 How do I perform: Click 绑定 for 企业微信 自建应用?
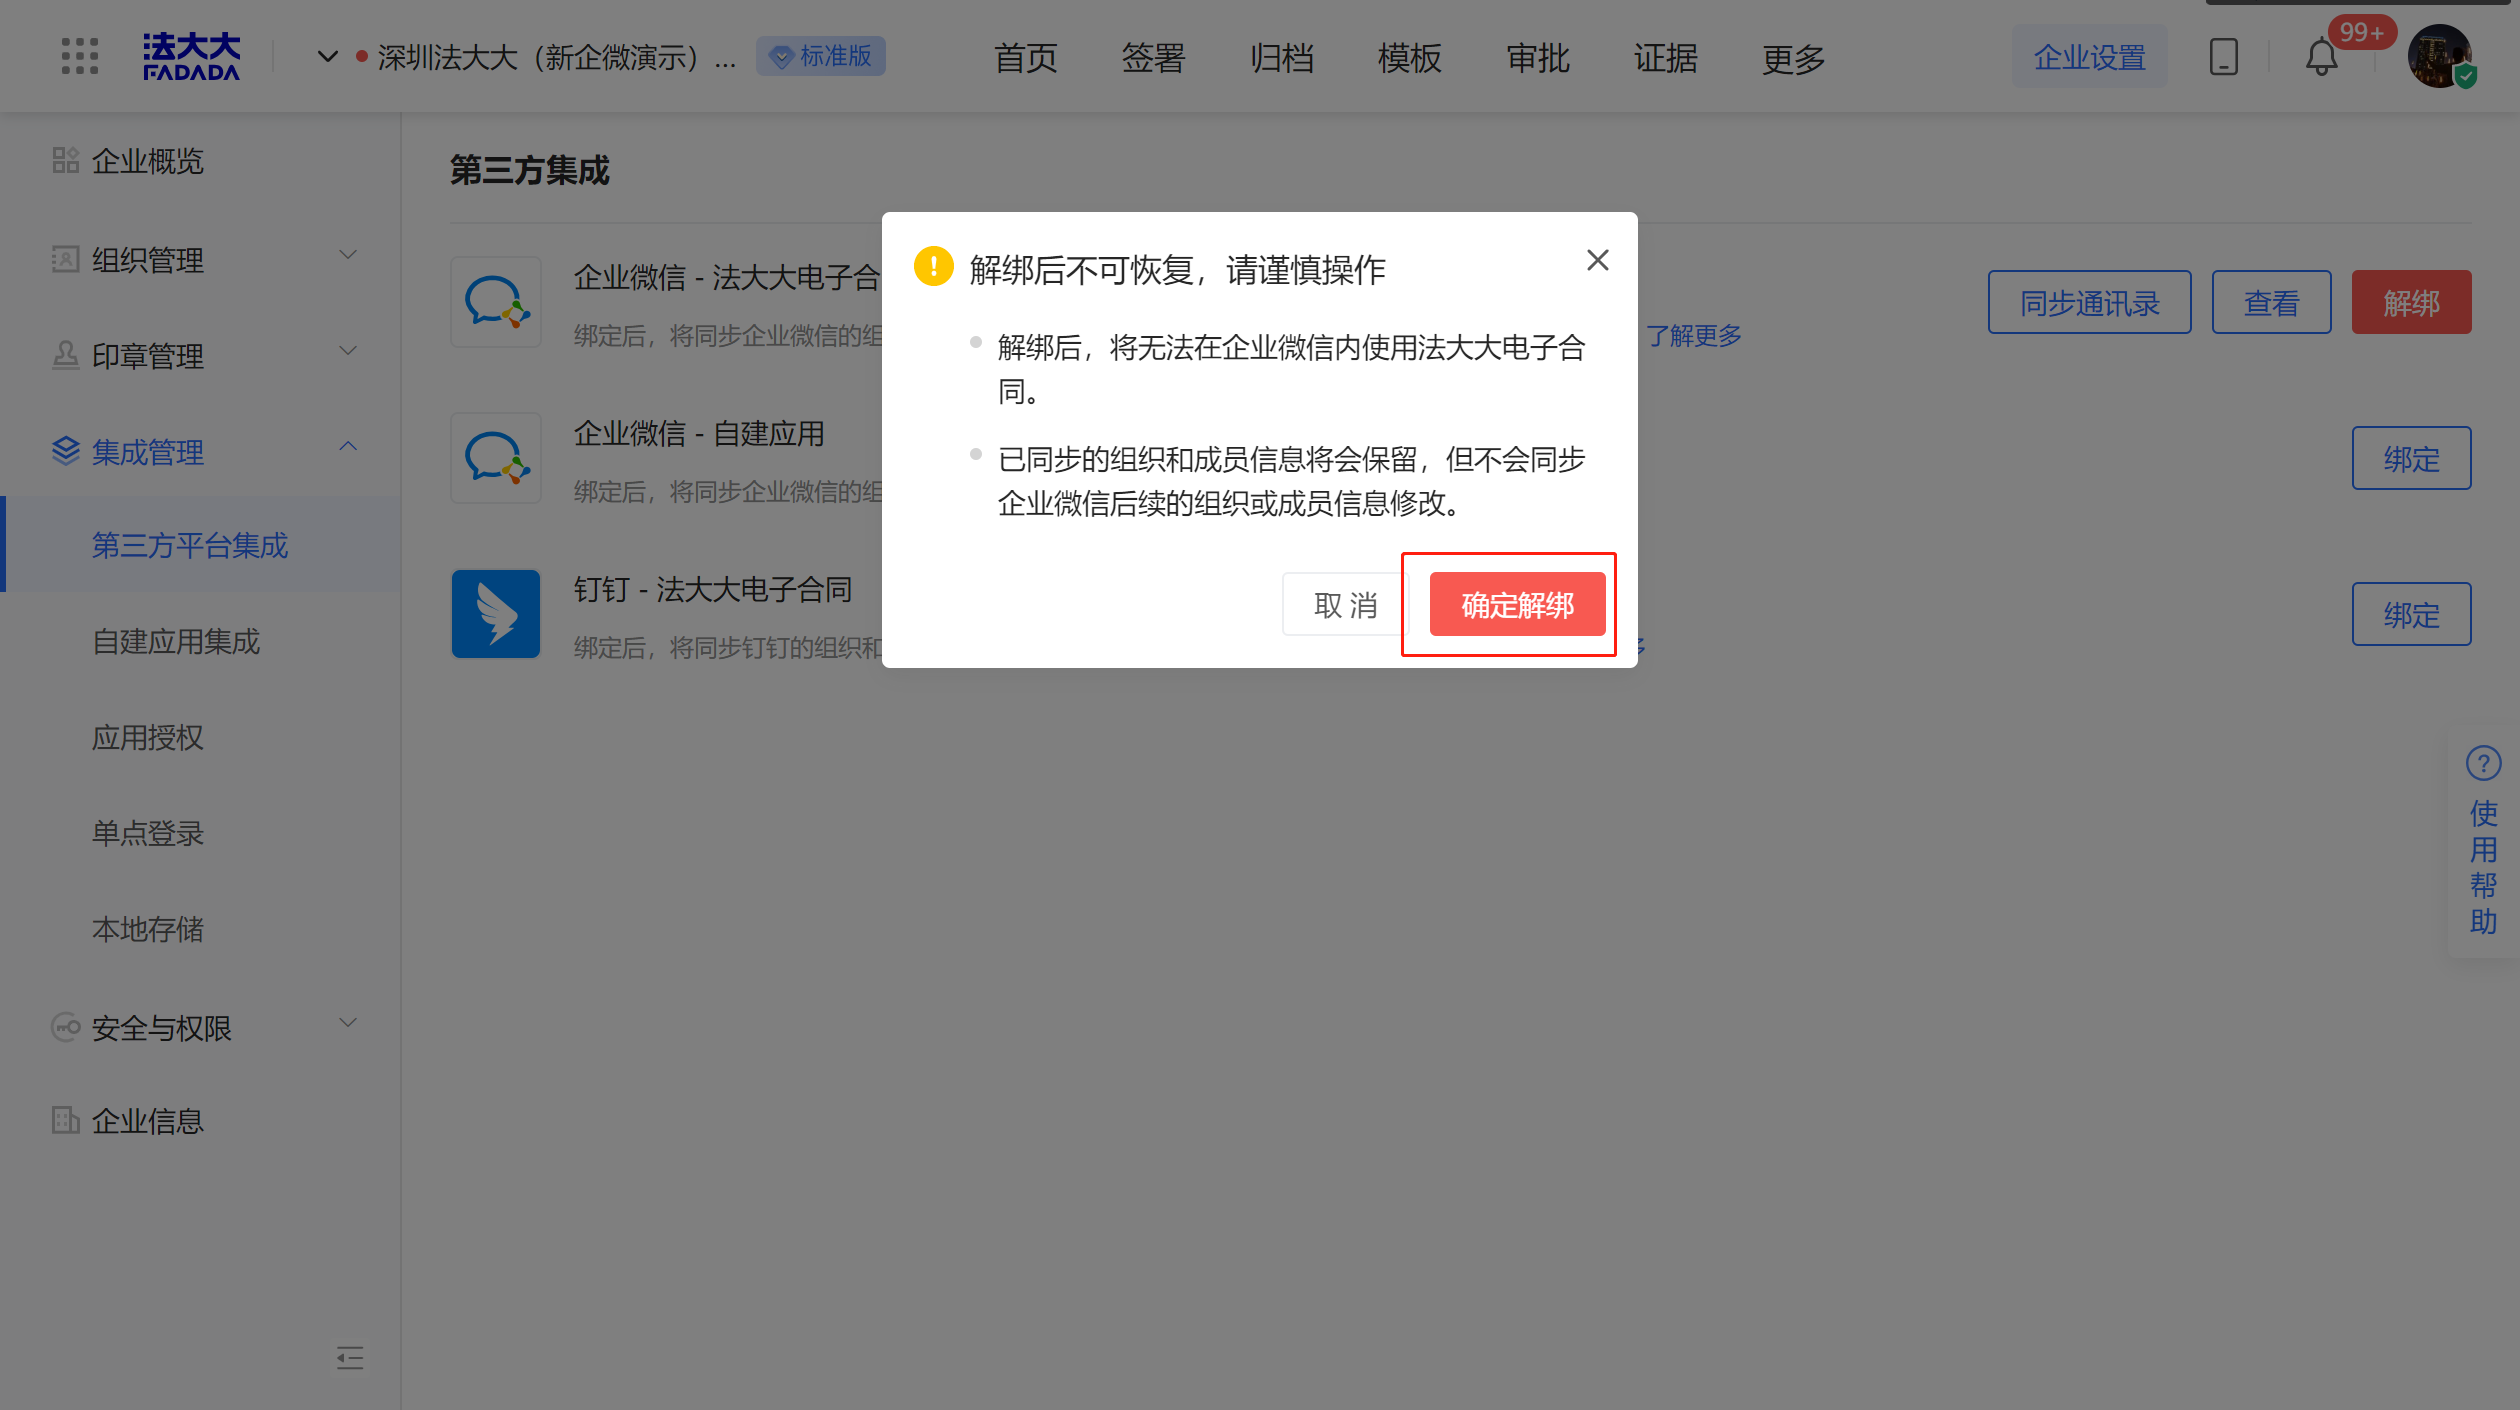[2412, 458]
